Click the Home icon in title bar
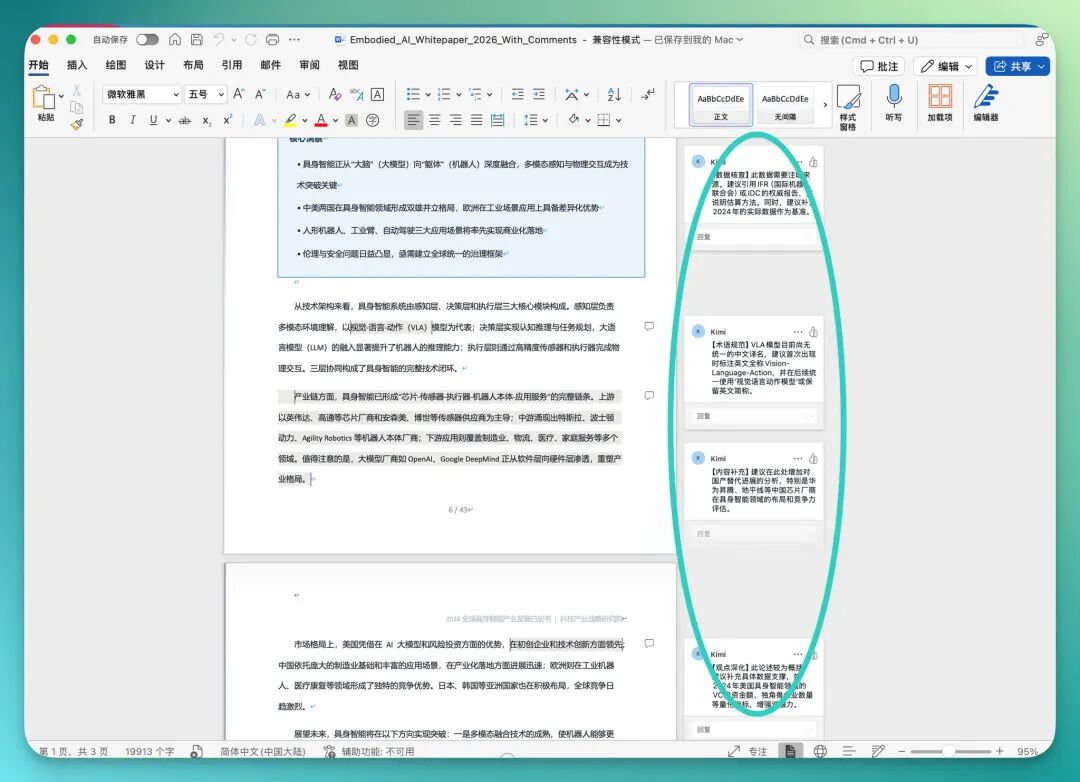 click(175, 39)
